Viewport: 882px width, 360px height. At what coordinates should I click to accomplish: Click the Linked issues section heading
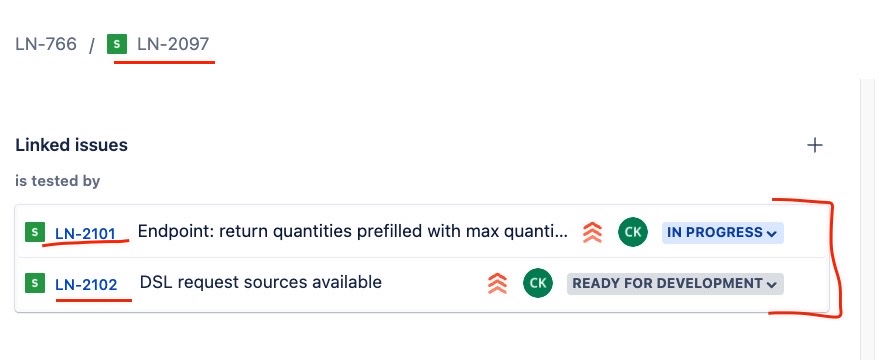(x=71, y=145)
